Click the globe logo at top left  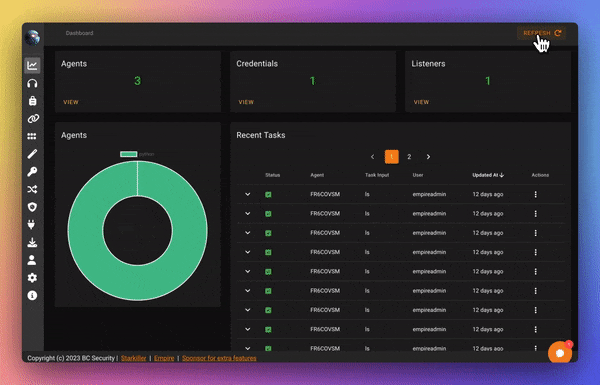pyautogui.click(x=32, y=38)
